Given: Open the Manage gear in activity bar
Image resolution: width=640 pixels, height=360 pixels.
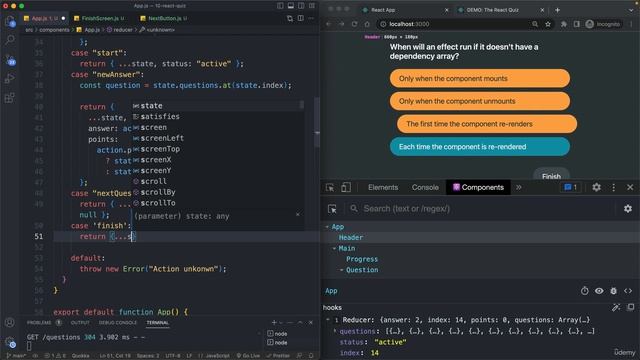Looking at the screenshot, I should [x=10, y=342].
